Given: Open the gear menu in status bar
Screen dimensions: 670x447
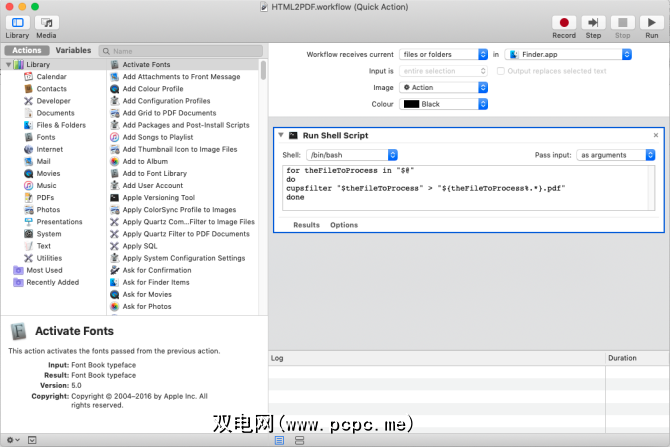Looking at the screenshot, I should tap(13, 440).
